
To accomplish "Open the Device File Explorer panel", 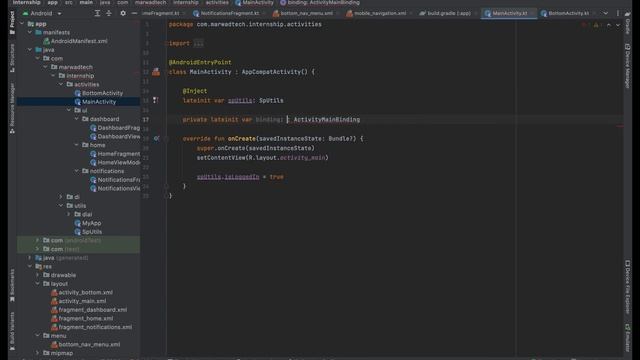I will coord(627,287).
